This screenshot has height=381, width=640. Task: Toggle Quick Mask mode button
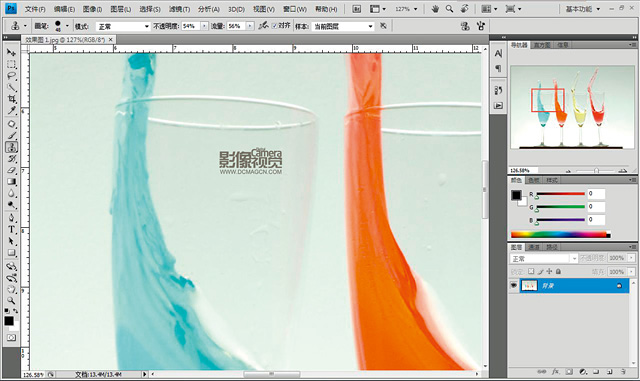[x=11, y=338]
